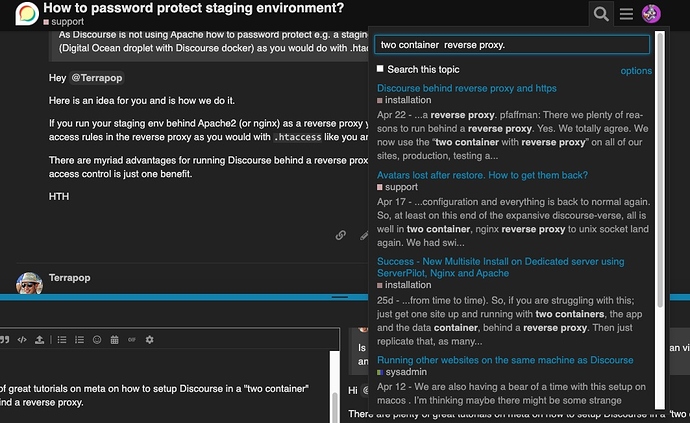Insert date with calendar icon
Screen dimensions: 690x423
tap(114, 340)
